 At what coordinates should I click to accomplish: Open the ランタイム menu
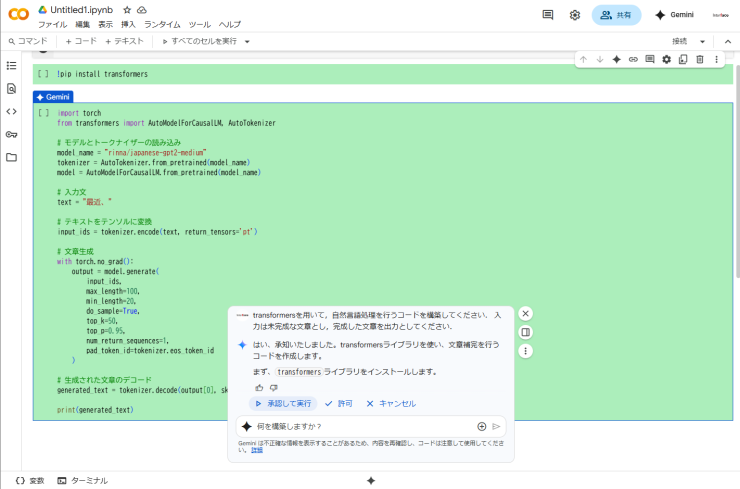click(x=162, y=25)
